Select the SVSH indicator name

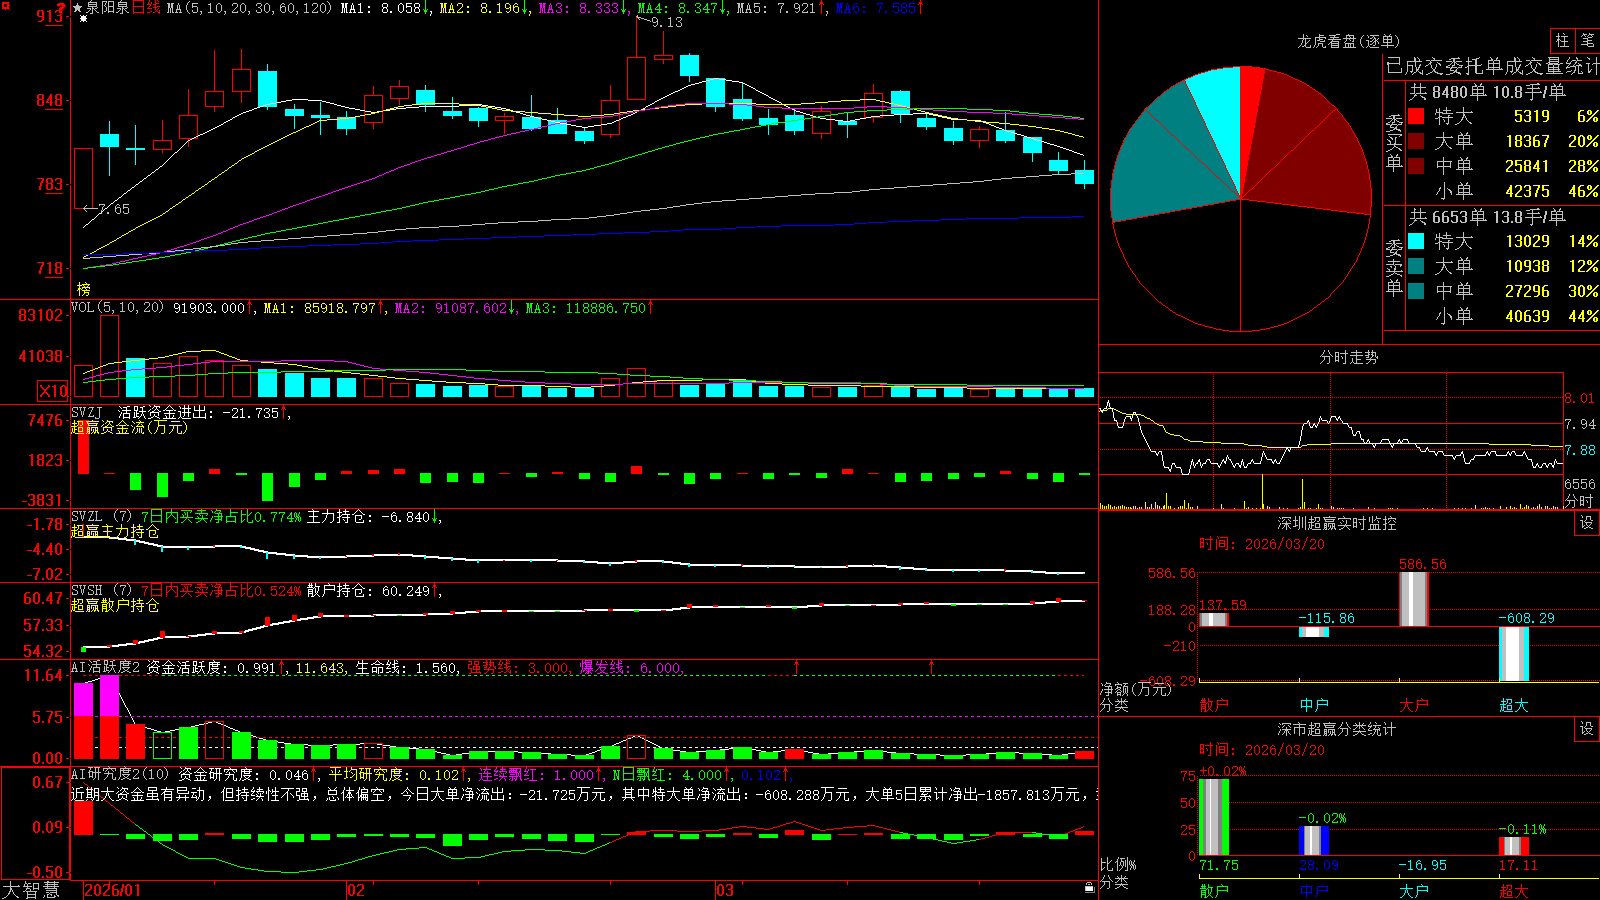tap(87, 590)
